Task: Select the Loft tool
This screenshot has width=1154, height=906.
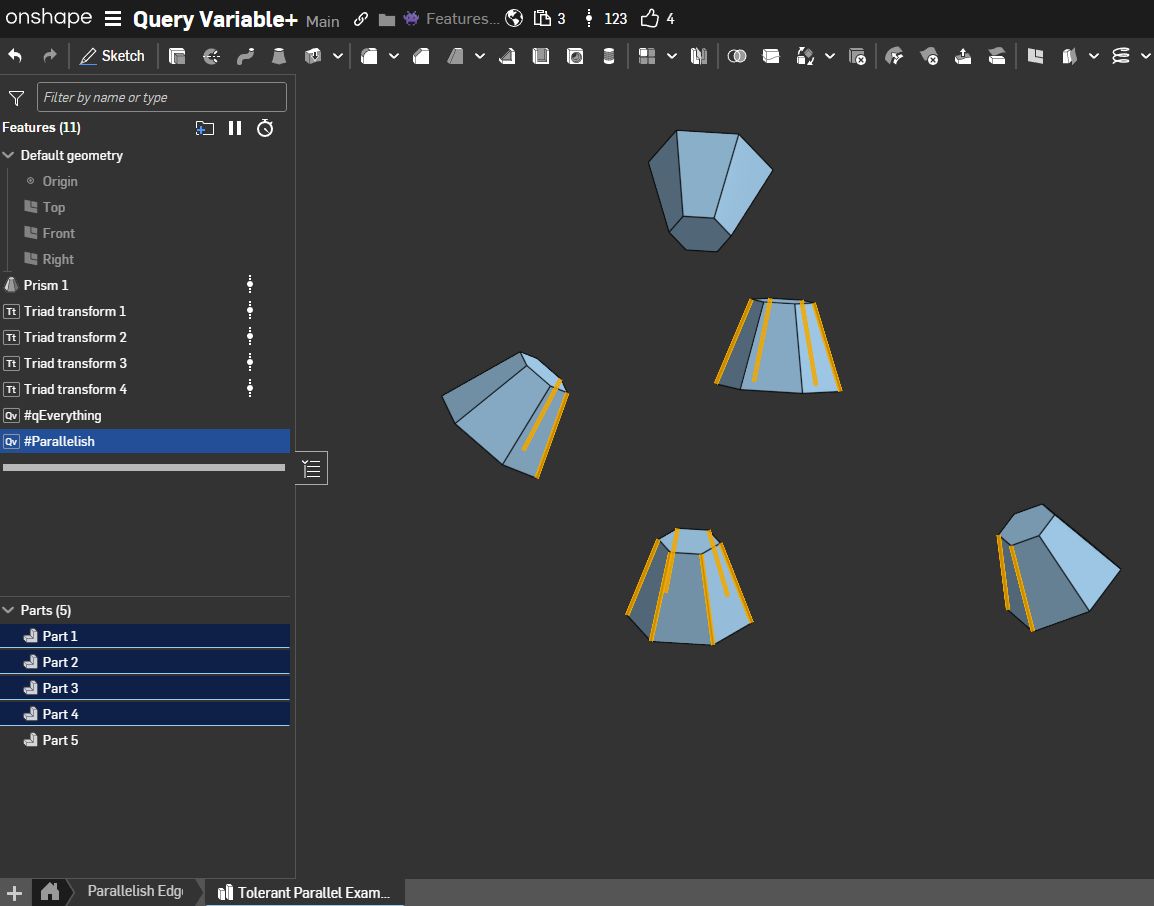Action: coord(279,56)
